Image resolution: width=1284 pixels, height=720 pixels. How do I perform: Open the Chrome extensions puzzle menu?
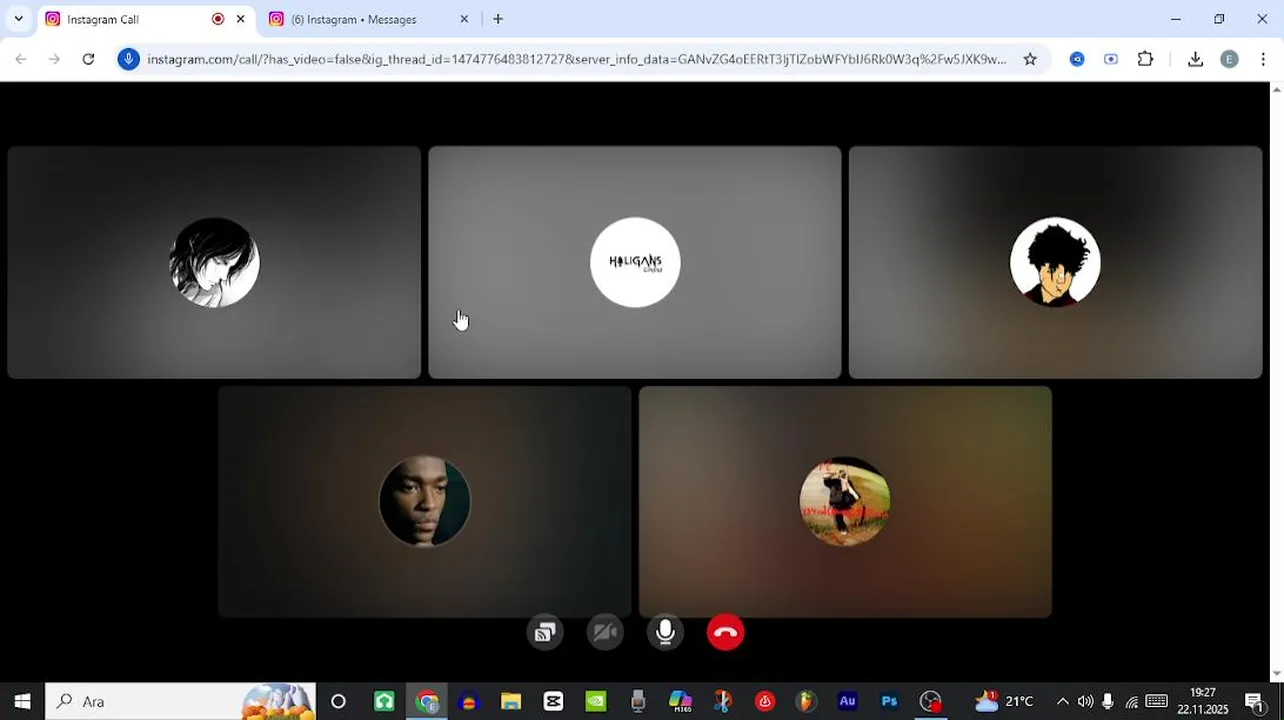pyautogui.click(x=1146, y=59)
